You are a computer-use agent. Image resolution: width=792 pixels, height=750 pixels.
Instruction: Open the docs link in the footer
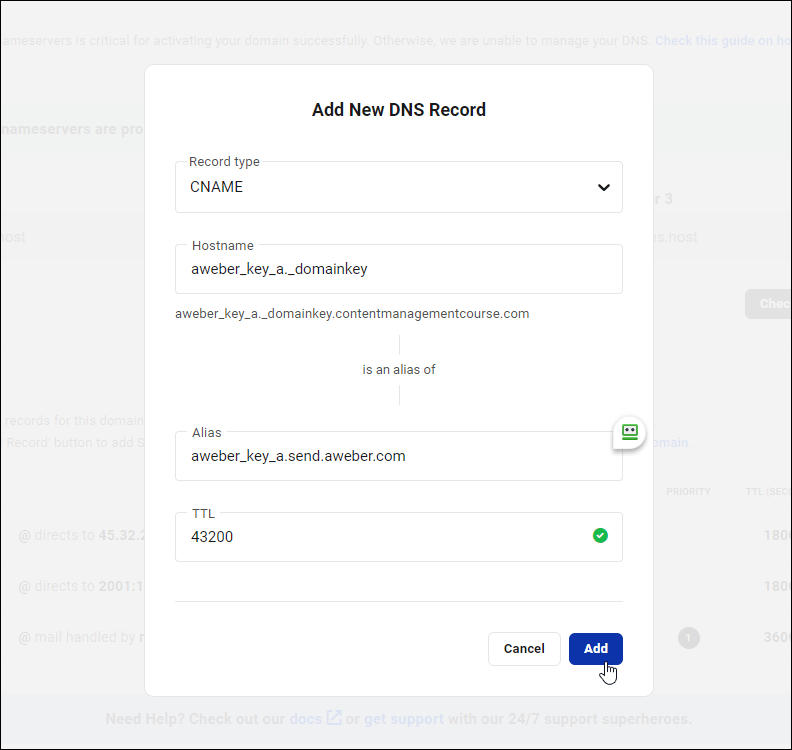click(x=306, y=719)
